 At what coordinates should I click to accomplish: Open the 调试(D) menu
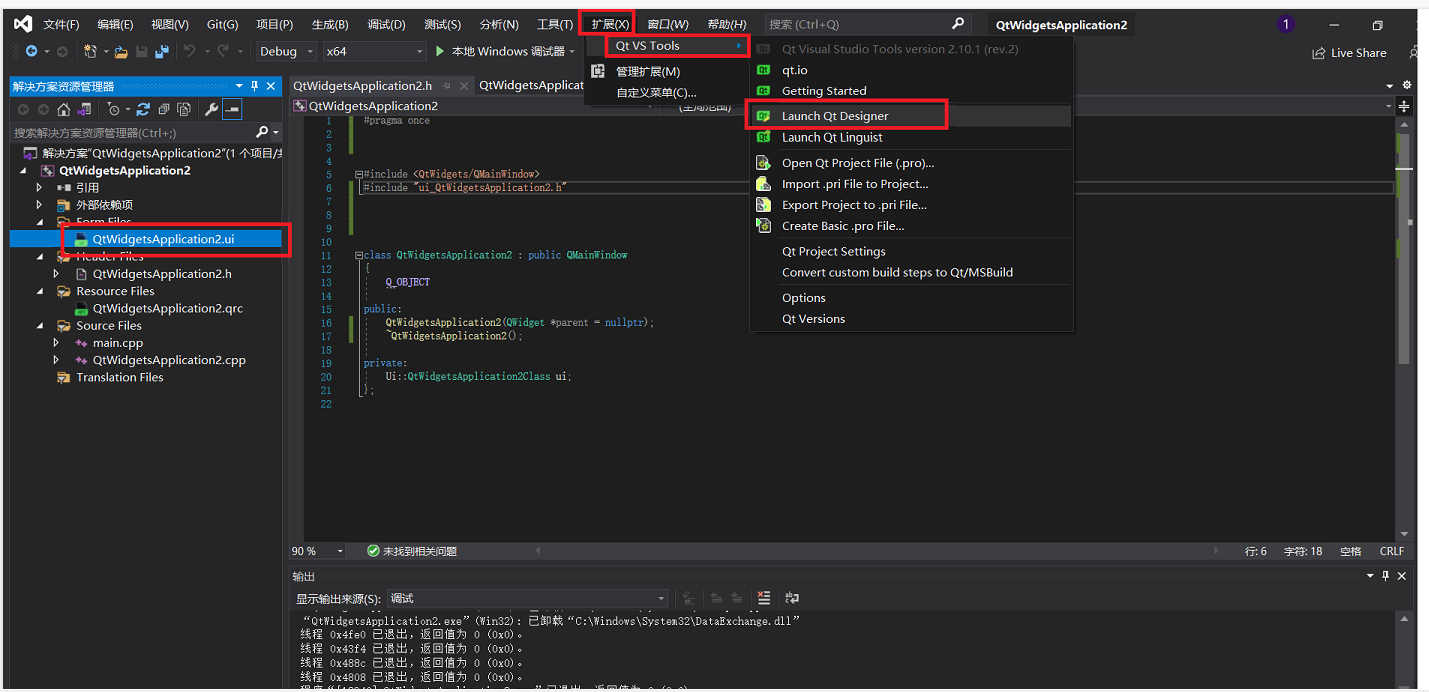[x=386, y=24]
